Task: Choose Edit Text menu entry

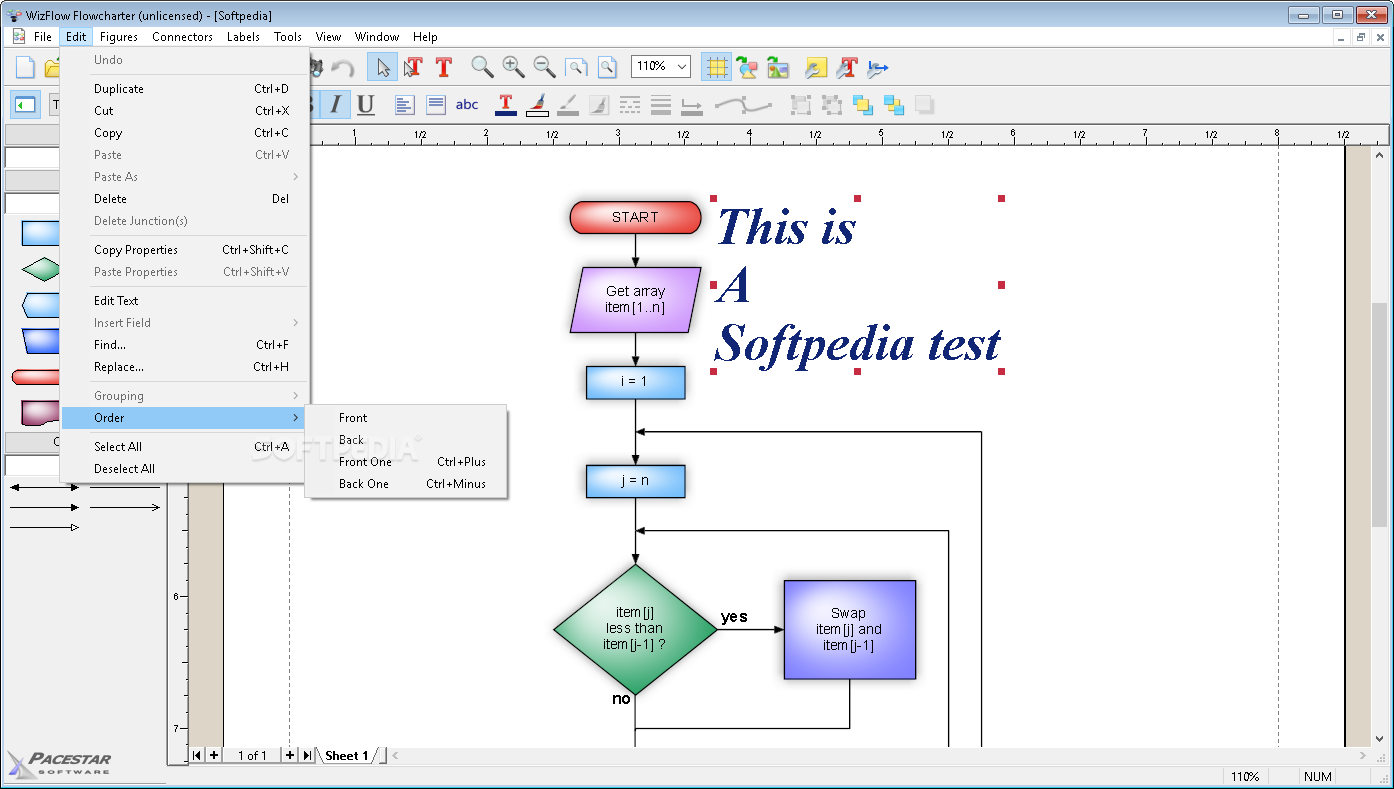Action: coord(185,301)
